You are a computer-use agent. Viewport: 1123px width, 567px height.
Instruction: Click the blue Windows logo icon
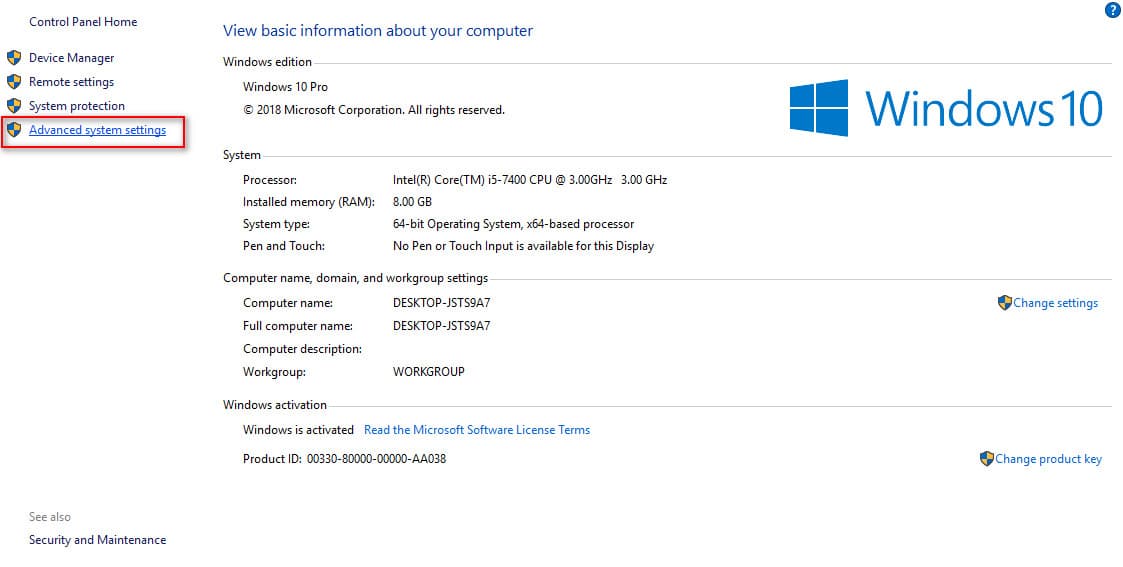pos(818,108)
